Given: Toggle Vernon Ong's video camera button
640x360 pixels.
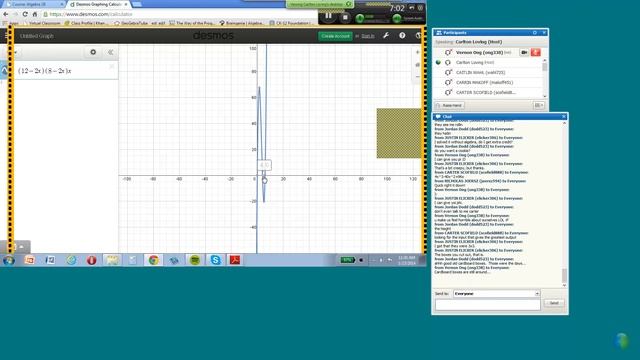Looking at the screenshot, I should (x=524, y=53).
